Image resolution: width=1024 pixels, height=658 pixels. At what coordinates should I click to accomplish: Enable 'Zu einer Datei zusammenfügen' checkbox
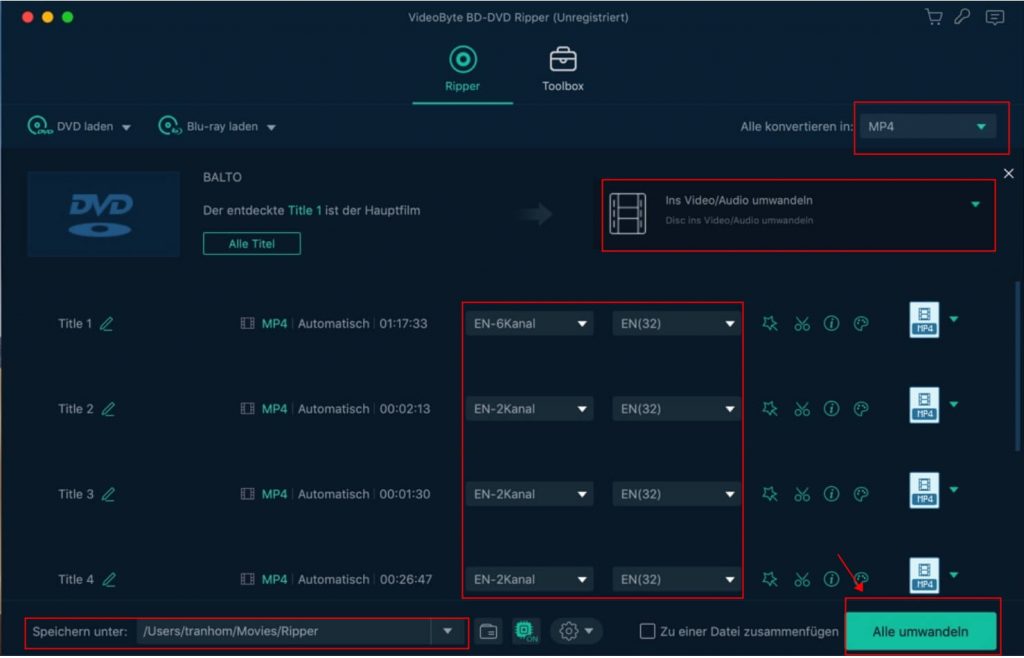[649, 631]
